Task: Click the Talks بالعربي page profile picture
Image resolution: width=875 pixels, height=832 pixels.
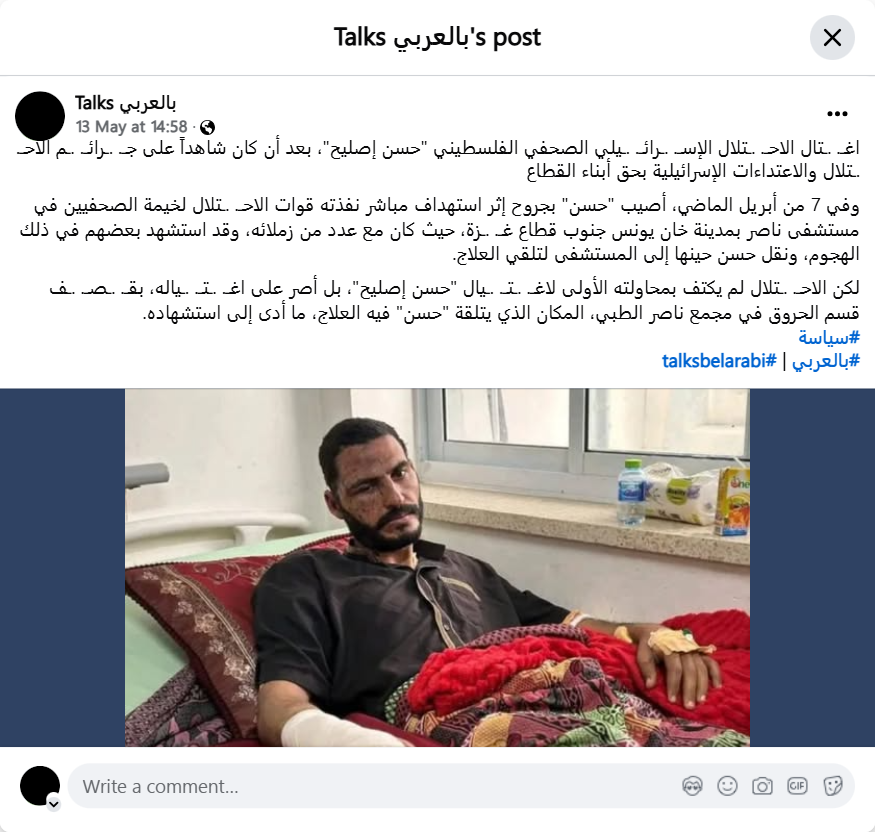Action: 40,116
